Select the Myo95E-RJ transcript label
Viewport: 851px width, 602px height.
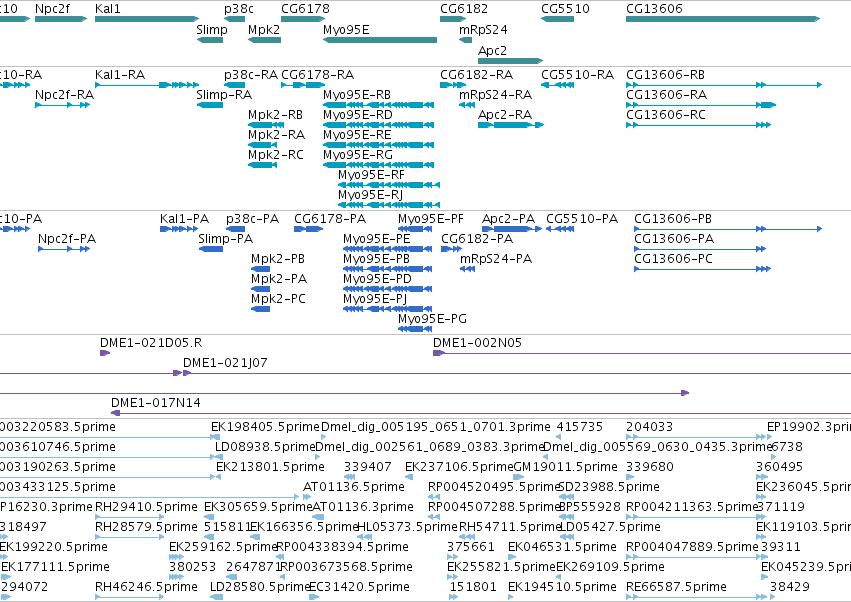pyautogui.click(x=370, y=194)
